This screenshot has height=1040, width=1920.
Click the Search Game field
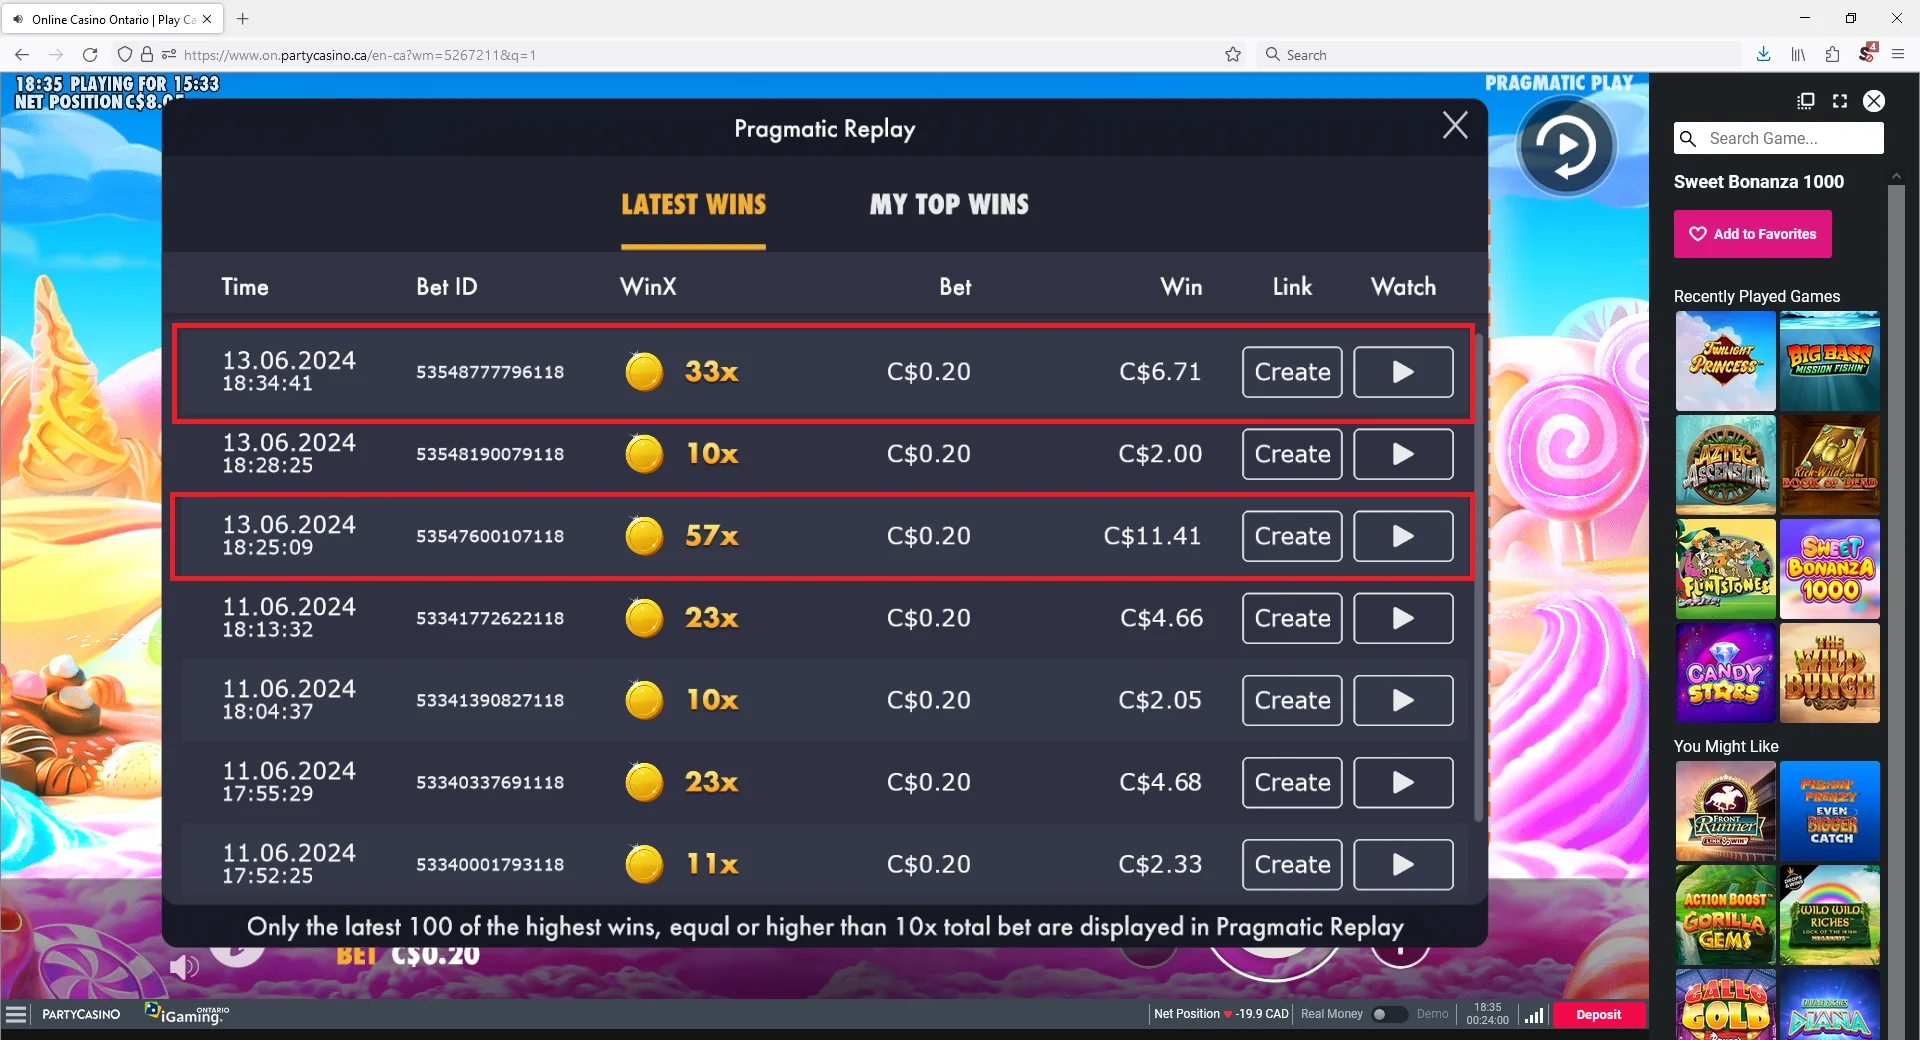[1779, 138]
